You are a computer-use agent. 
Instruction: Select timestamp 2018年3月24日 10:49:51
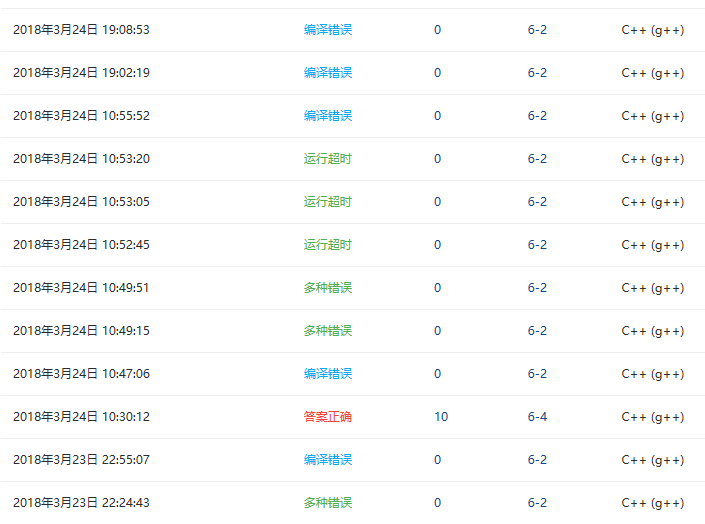(81, 287)
